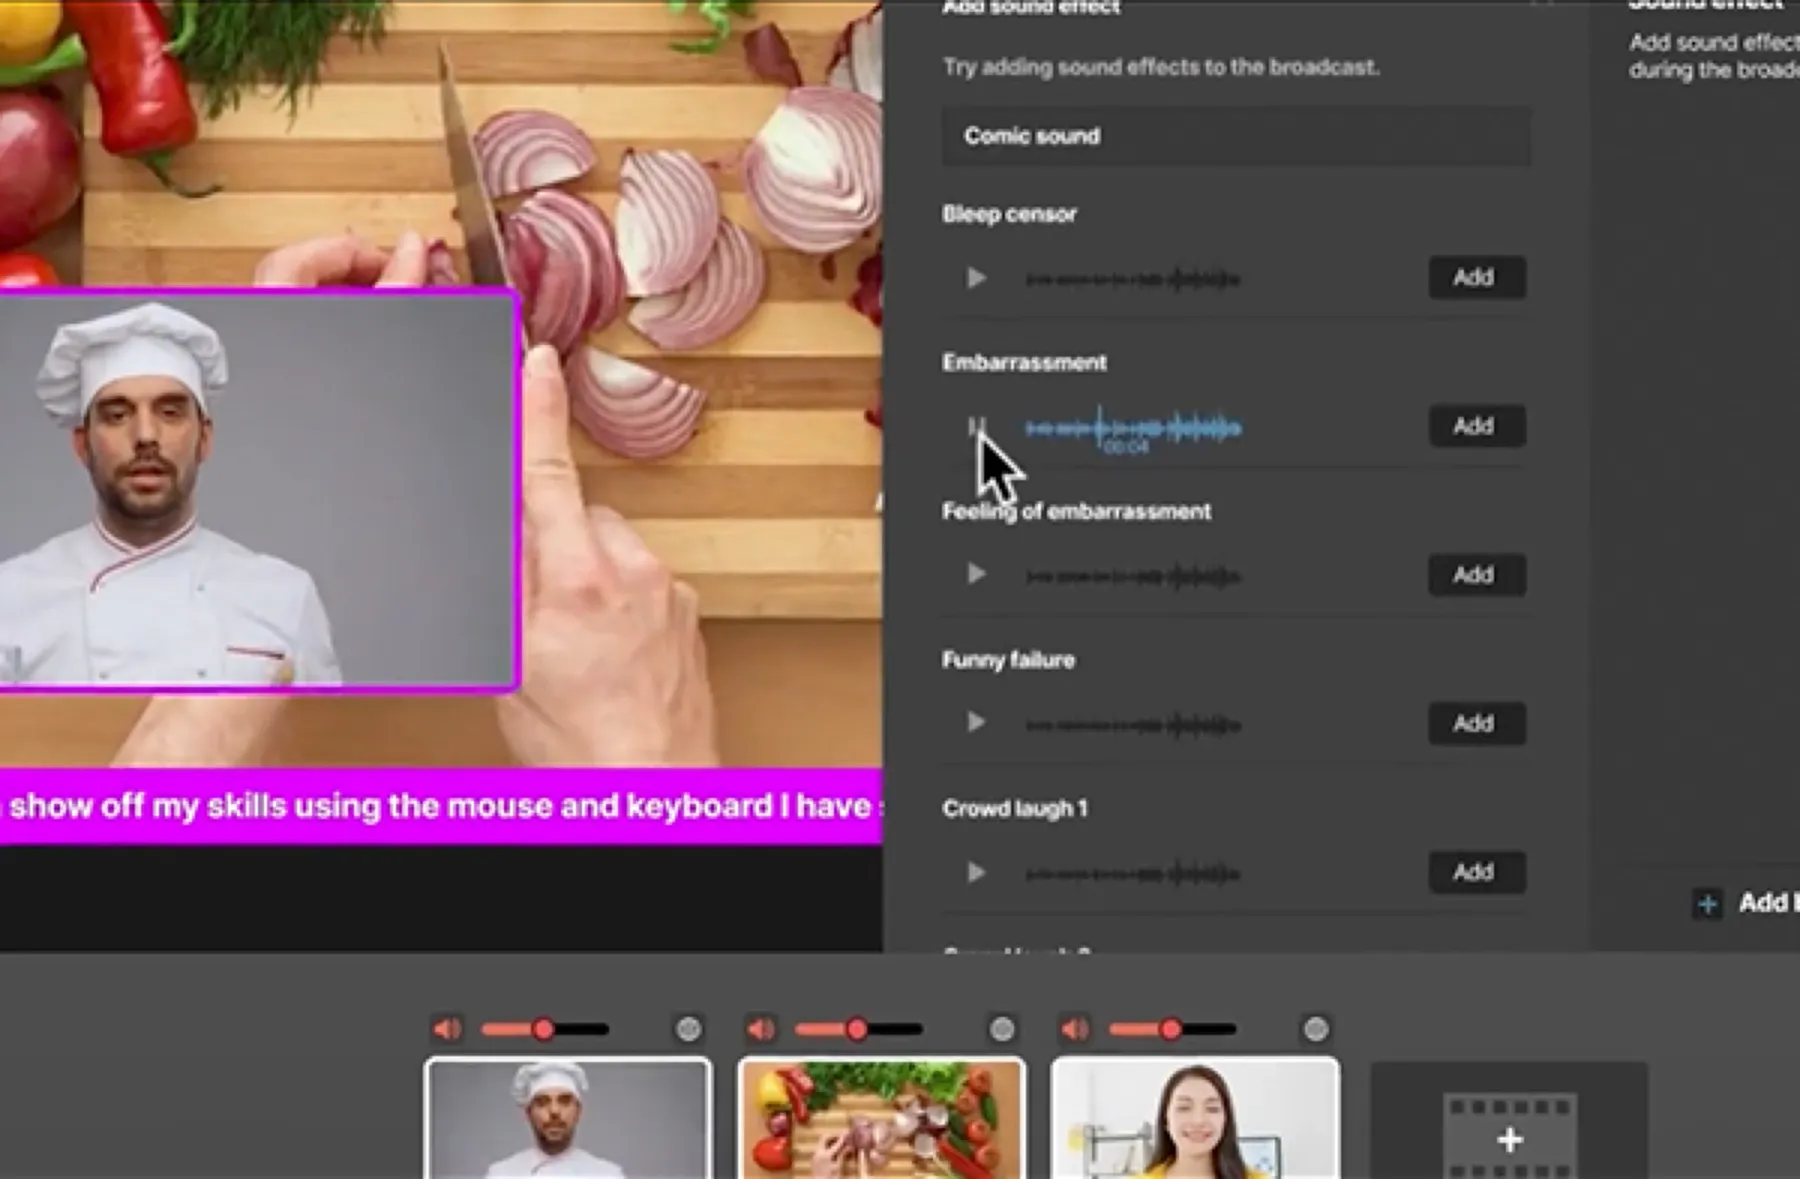Open the settings gear for the presenter track
The image size is (1800, 1179).
(x=1316, y=1027)
